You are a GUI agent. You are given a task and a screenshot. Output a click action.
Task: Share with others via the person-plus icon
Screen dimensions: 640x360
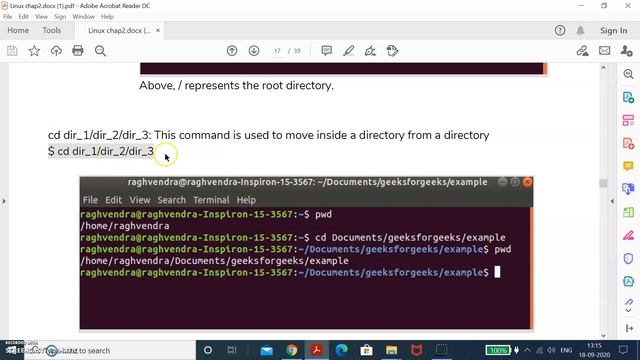pyautogui.click(x=626, y=51)
